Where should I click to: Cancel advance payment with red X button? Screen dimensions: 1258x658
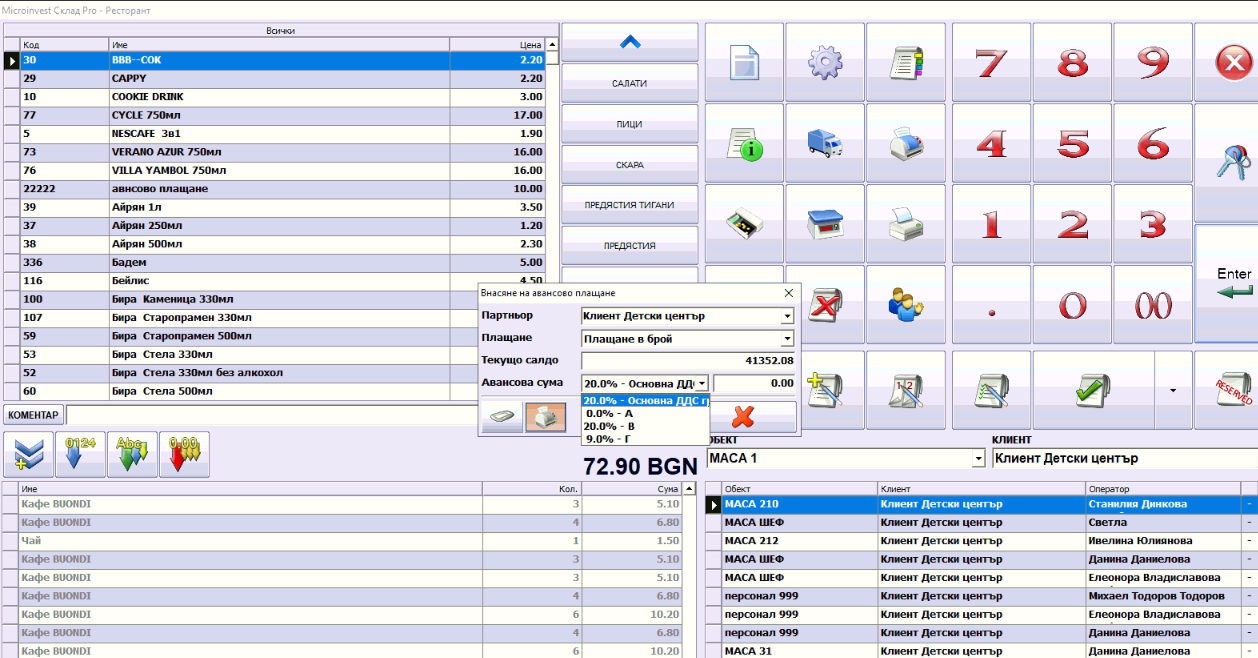pyautogui.click(x=743, y=417)
